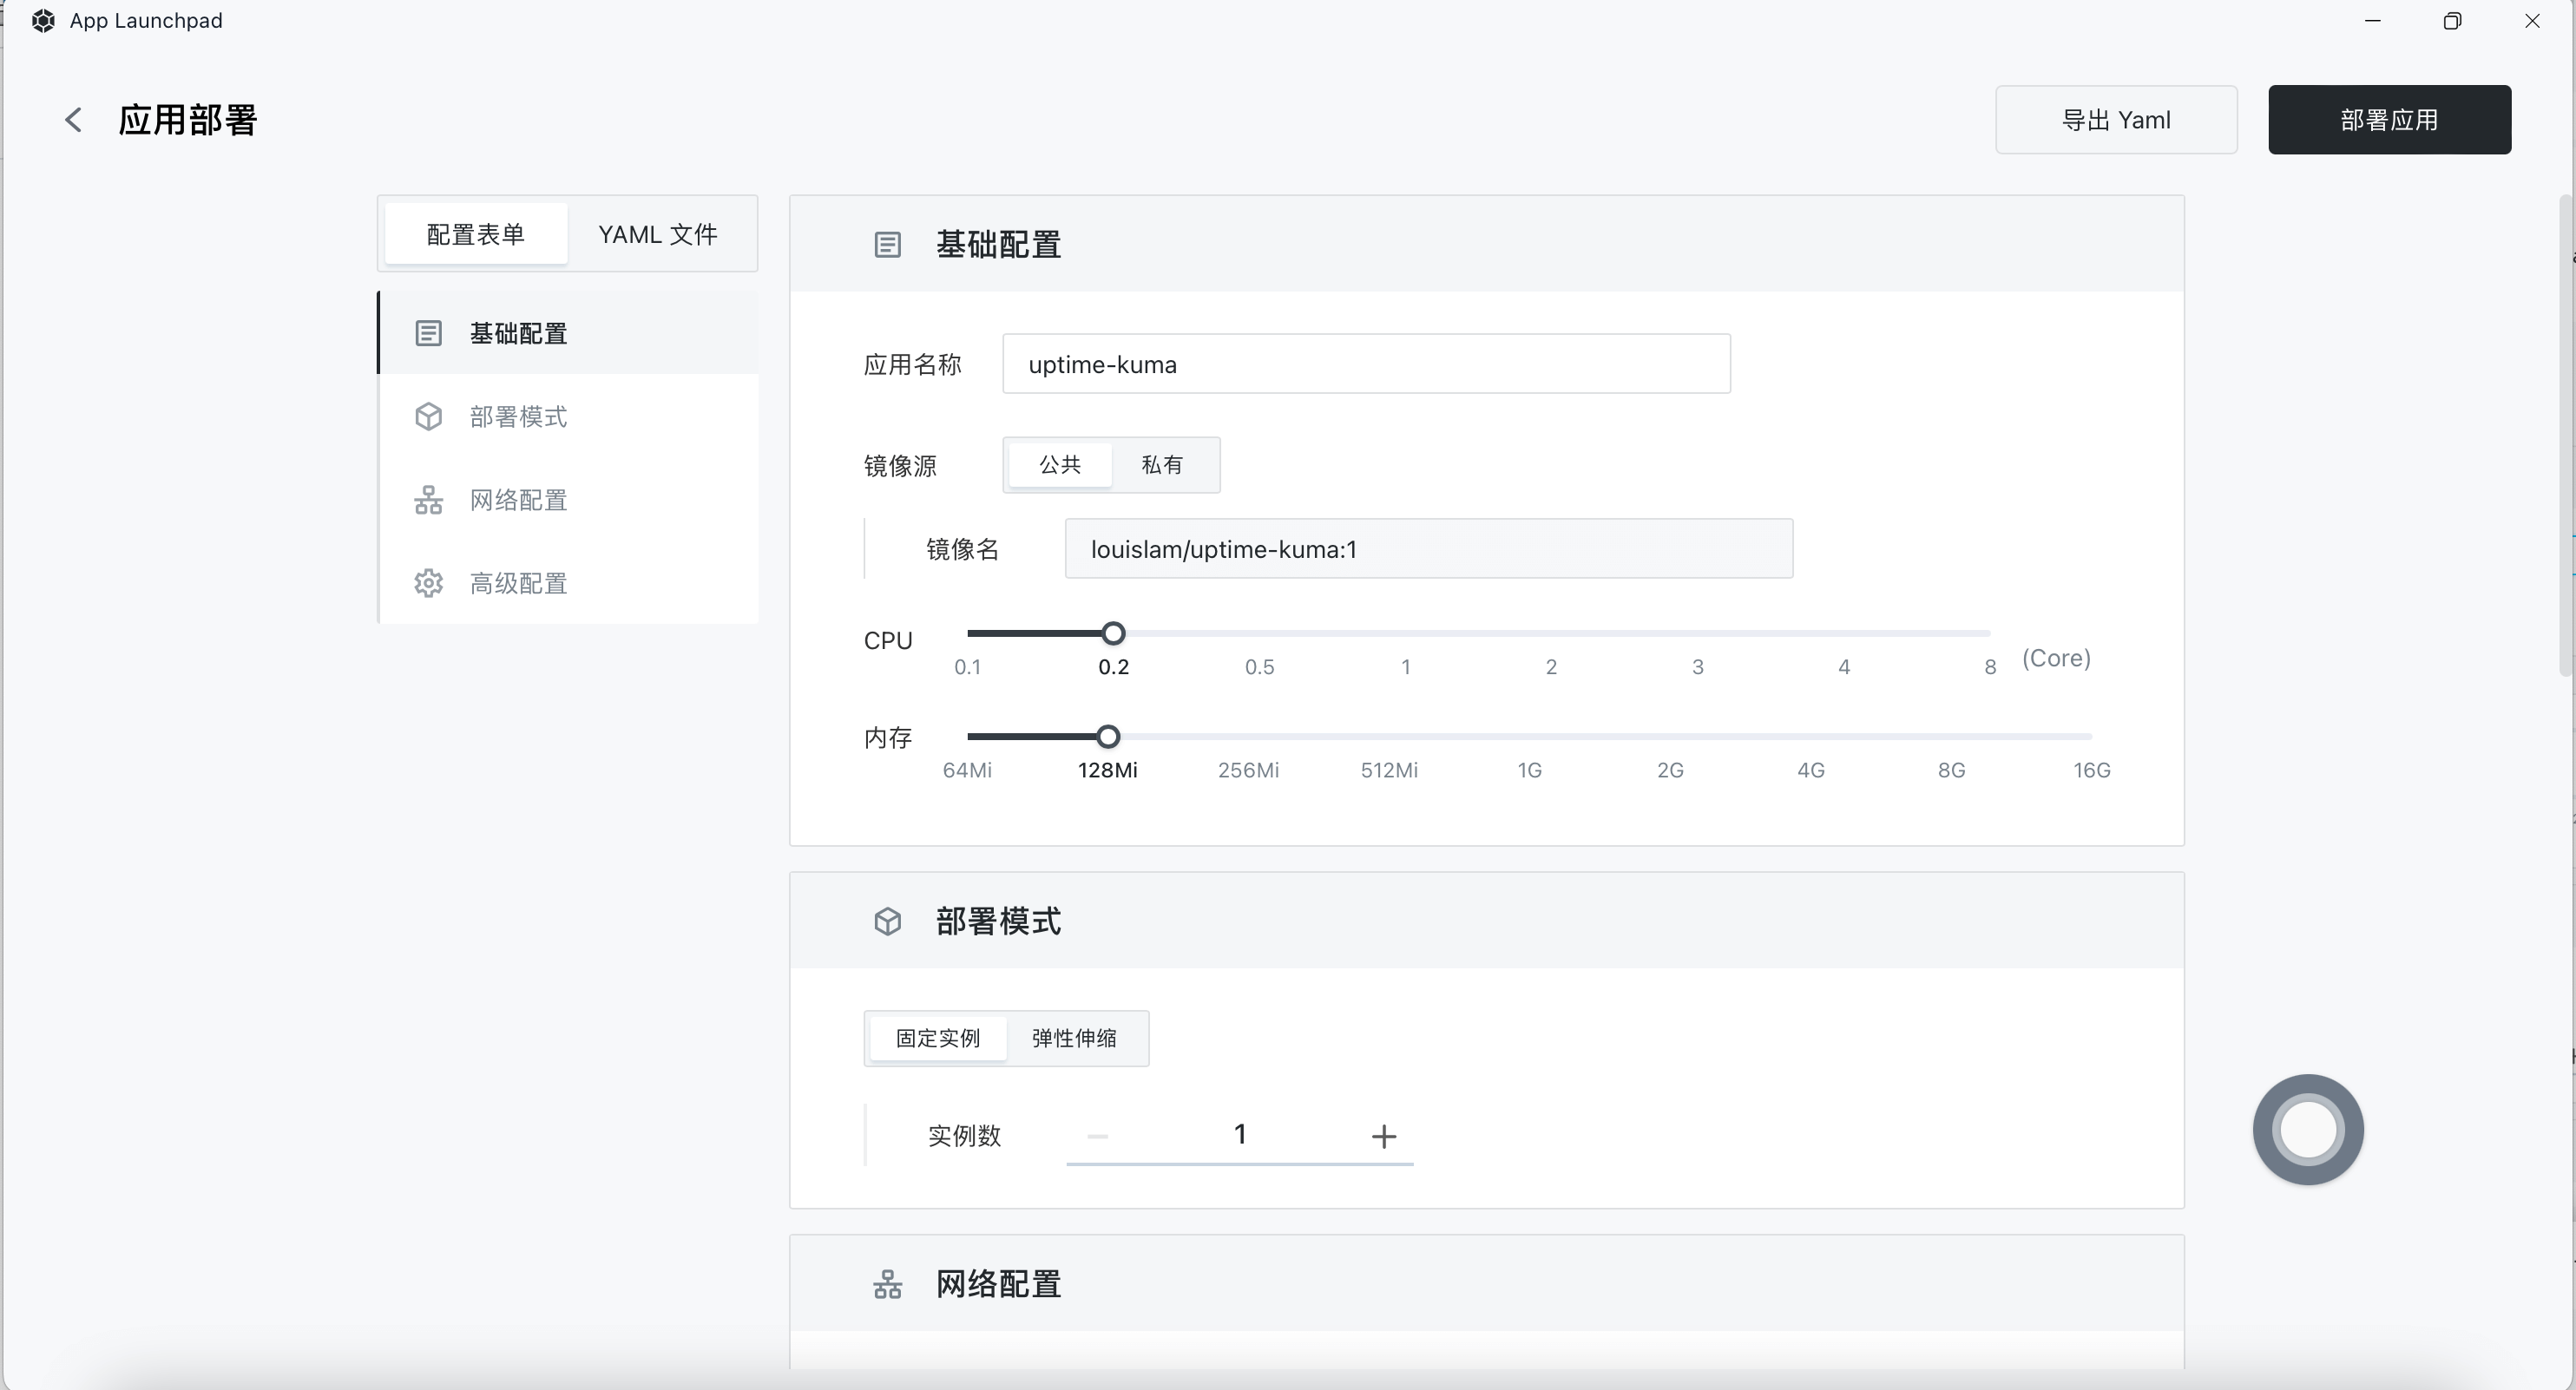Click the App Launchpad logo icon
Screen dimensions: 2576x1390
click(43, 21)
